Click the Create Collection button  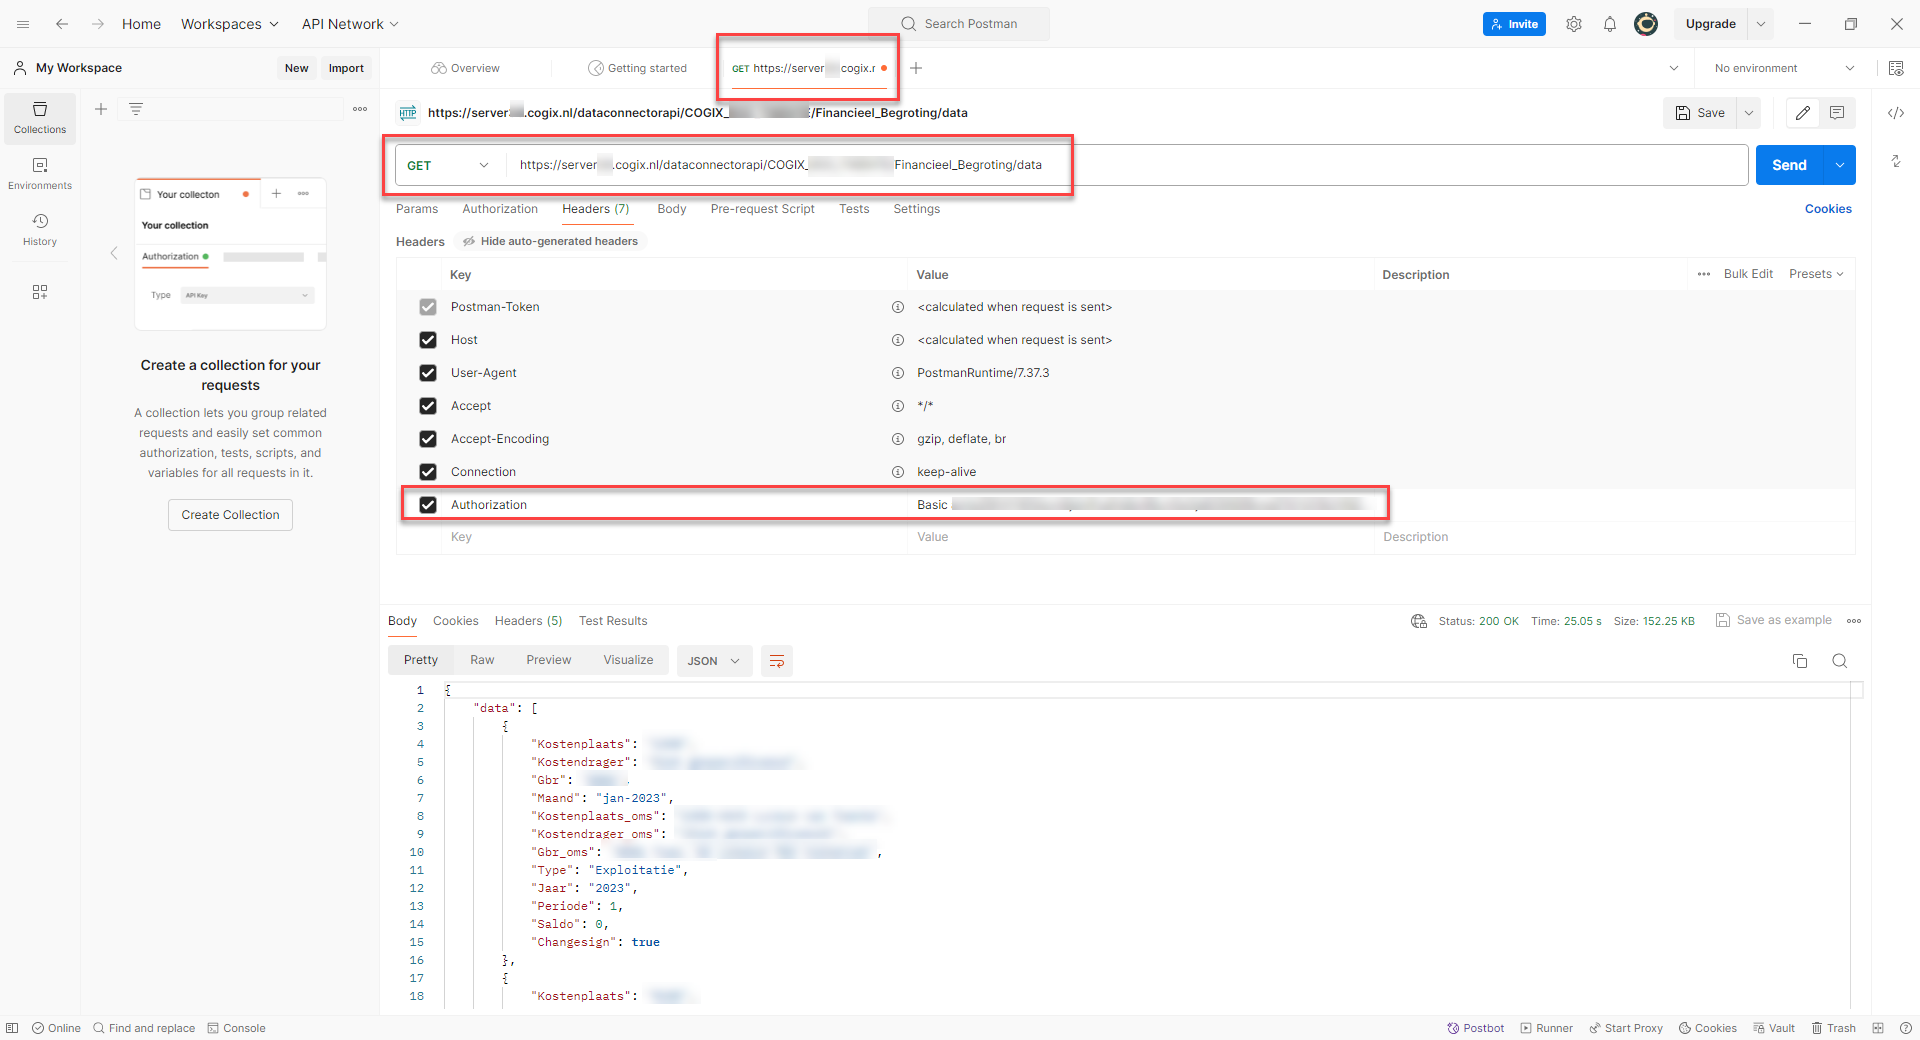[x=230, y=515]
